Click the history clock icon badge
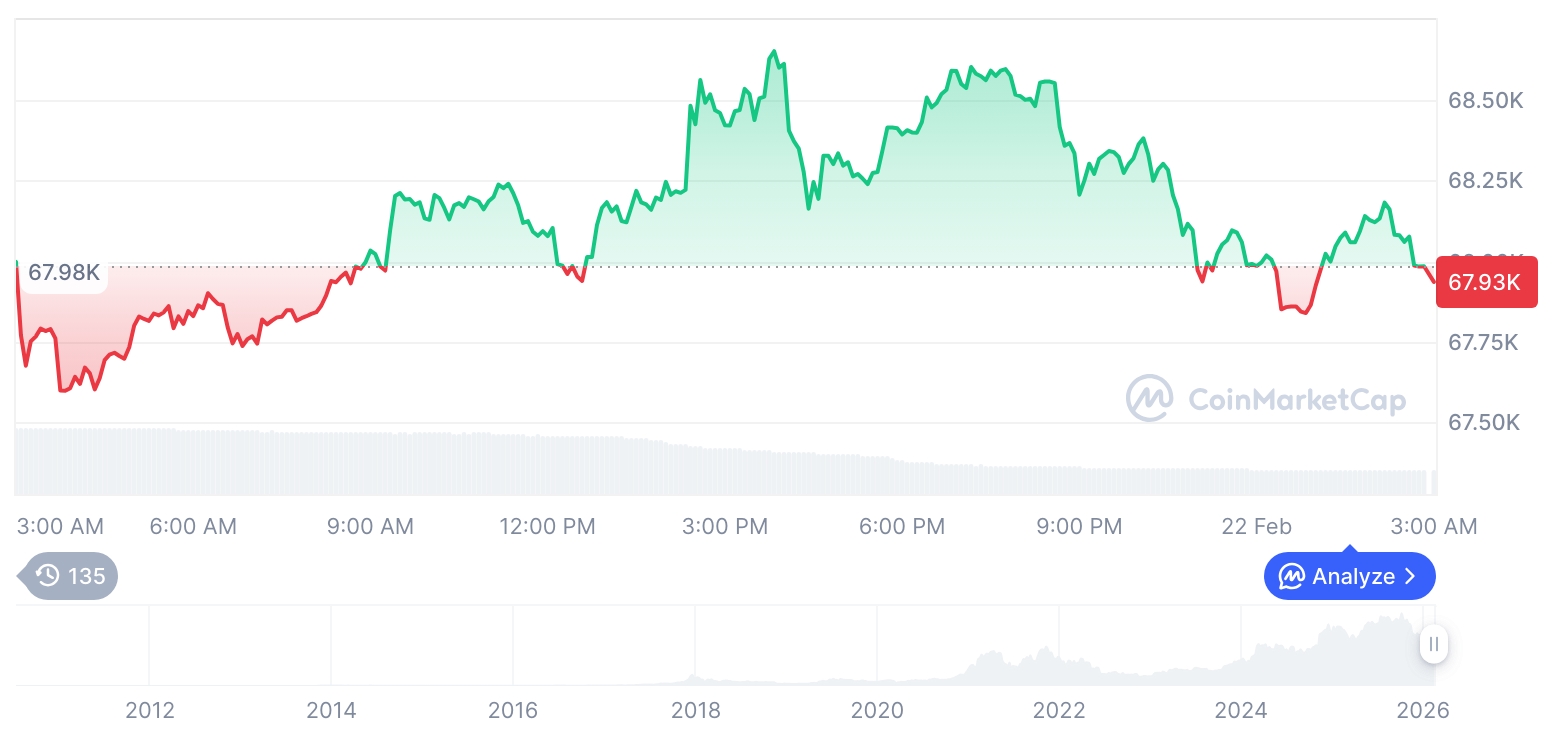The width and height of the screenshot is (1566, 732). coord(47,576)
